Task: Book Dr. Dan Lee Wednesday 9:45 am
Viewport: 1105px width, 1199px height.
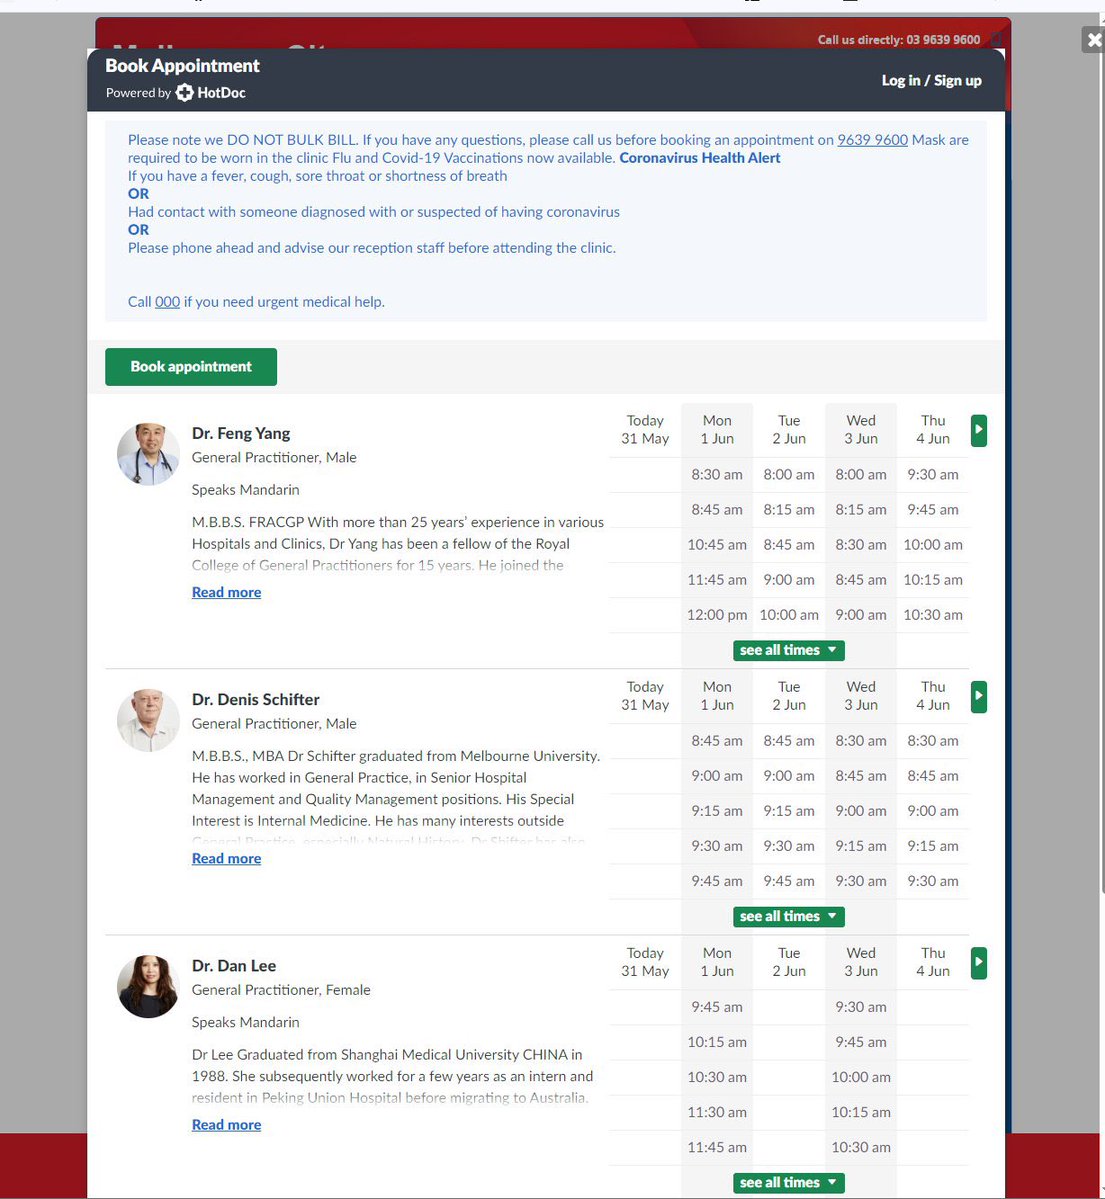Action: click(861, 1042)
